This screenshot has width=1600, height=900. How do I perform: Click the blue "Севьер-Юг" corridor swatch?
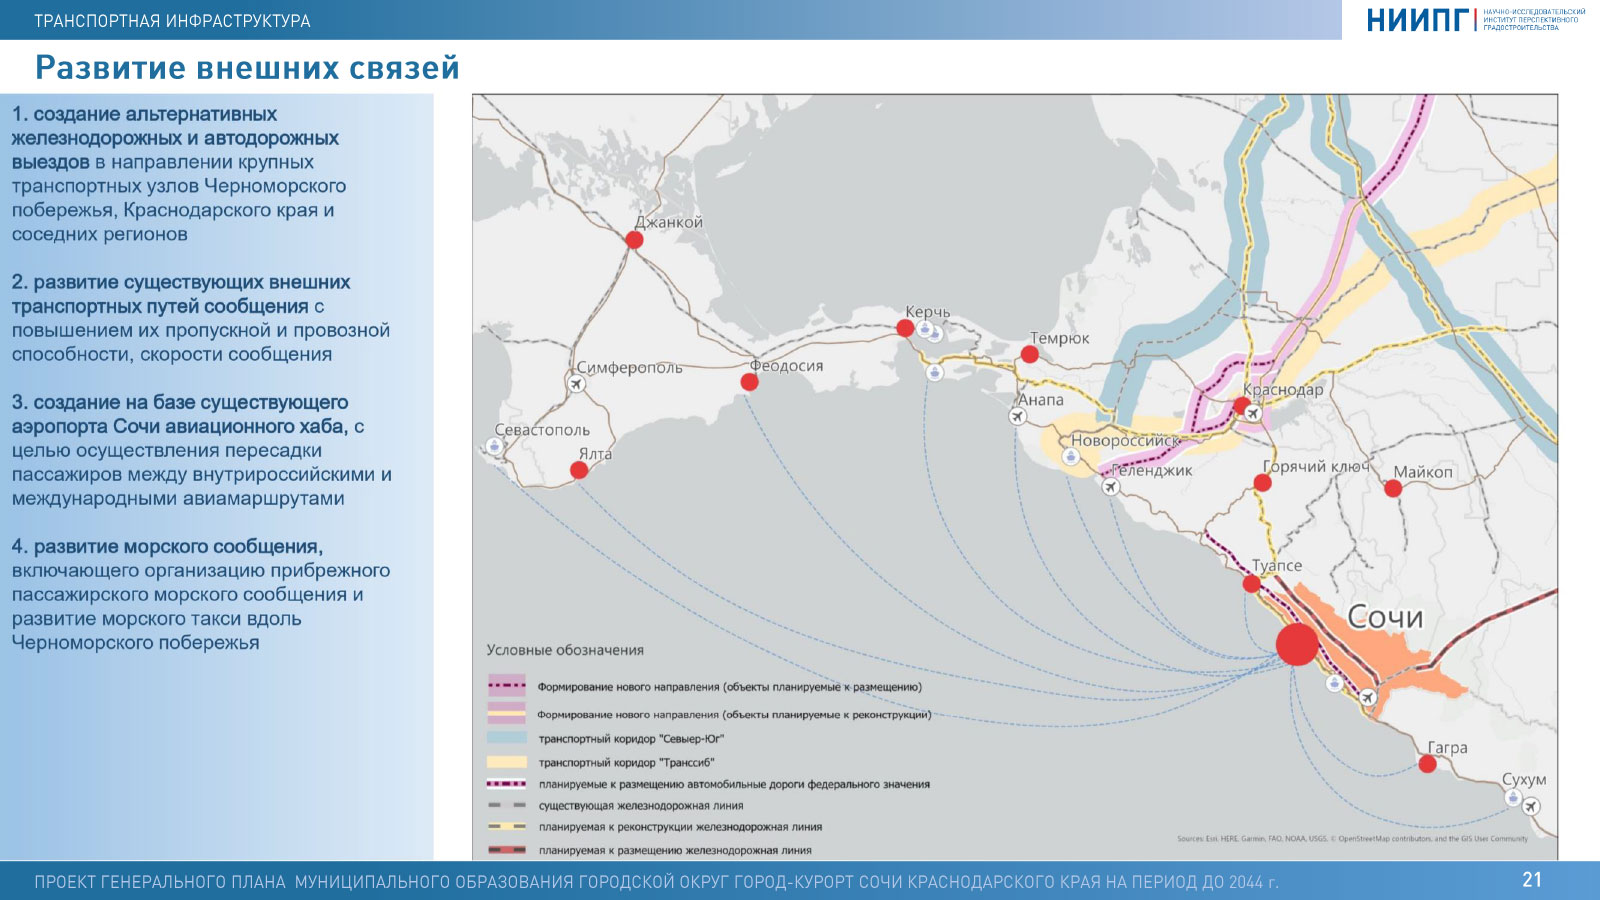[x=506, y=738]
